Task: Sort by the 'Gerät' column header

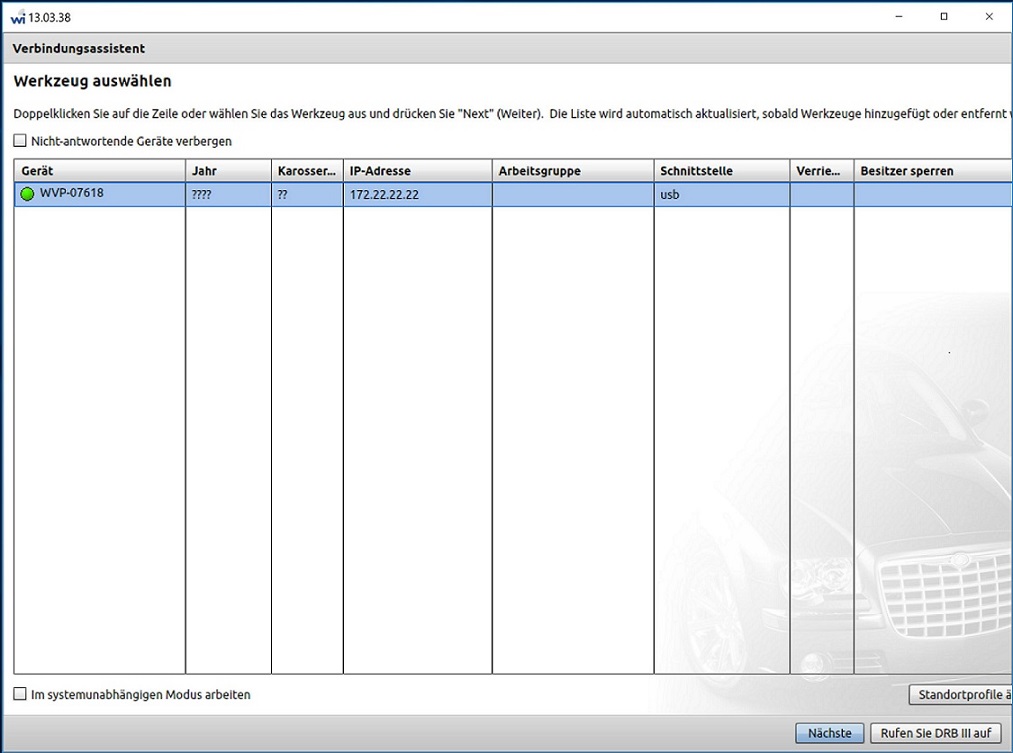Action: click(99, 171)
